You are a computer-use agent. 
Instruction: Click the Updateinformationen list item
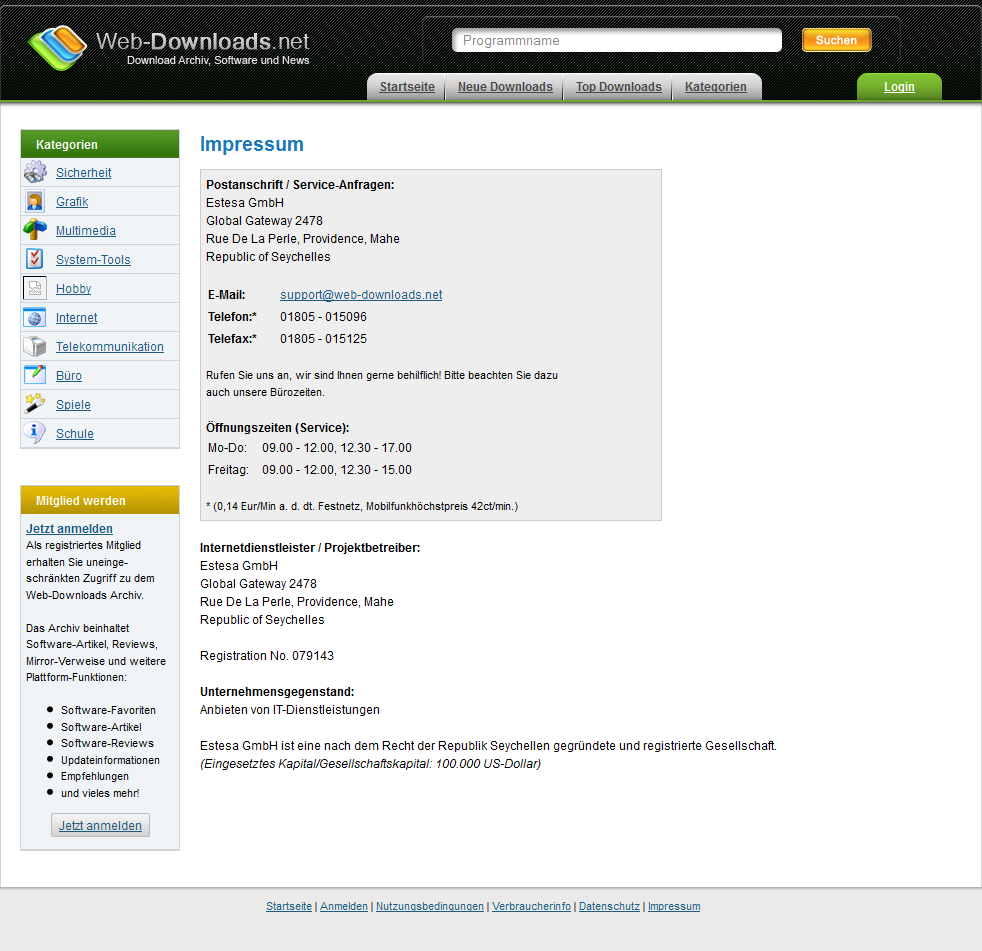coord(110,760)
